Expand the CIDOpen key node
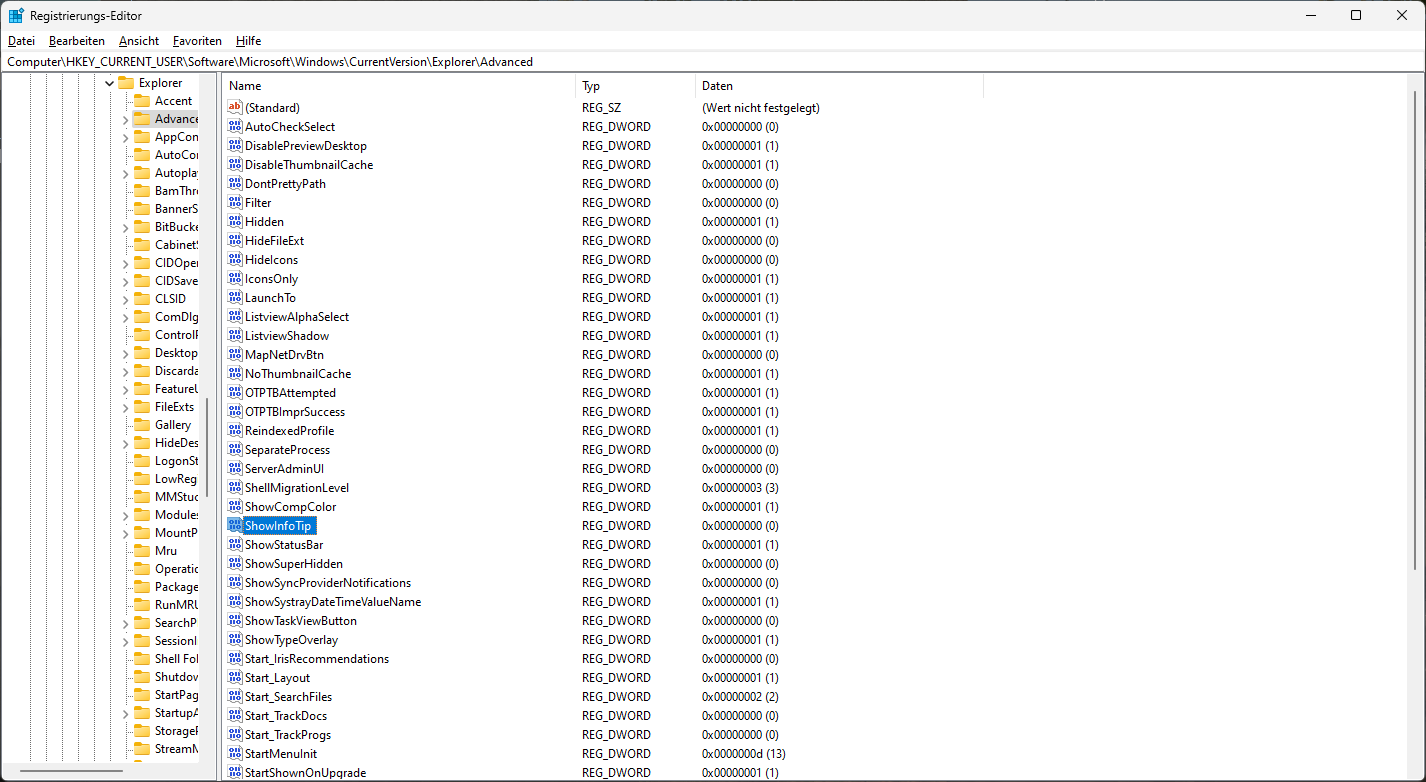The image size is (1426, 782). tap(125, 263)
